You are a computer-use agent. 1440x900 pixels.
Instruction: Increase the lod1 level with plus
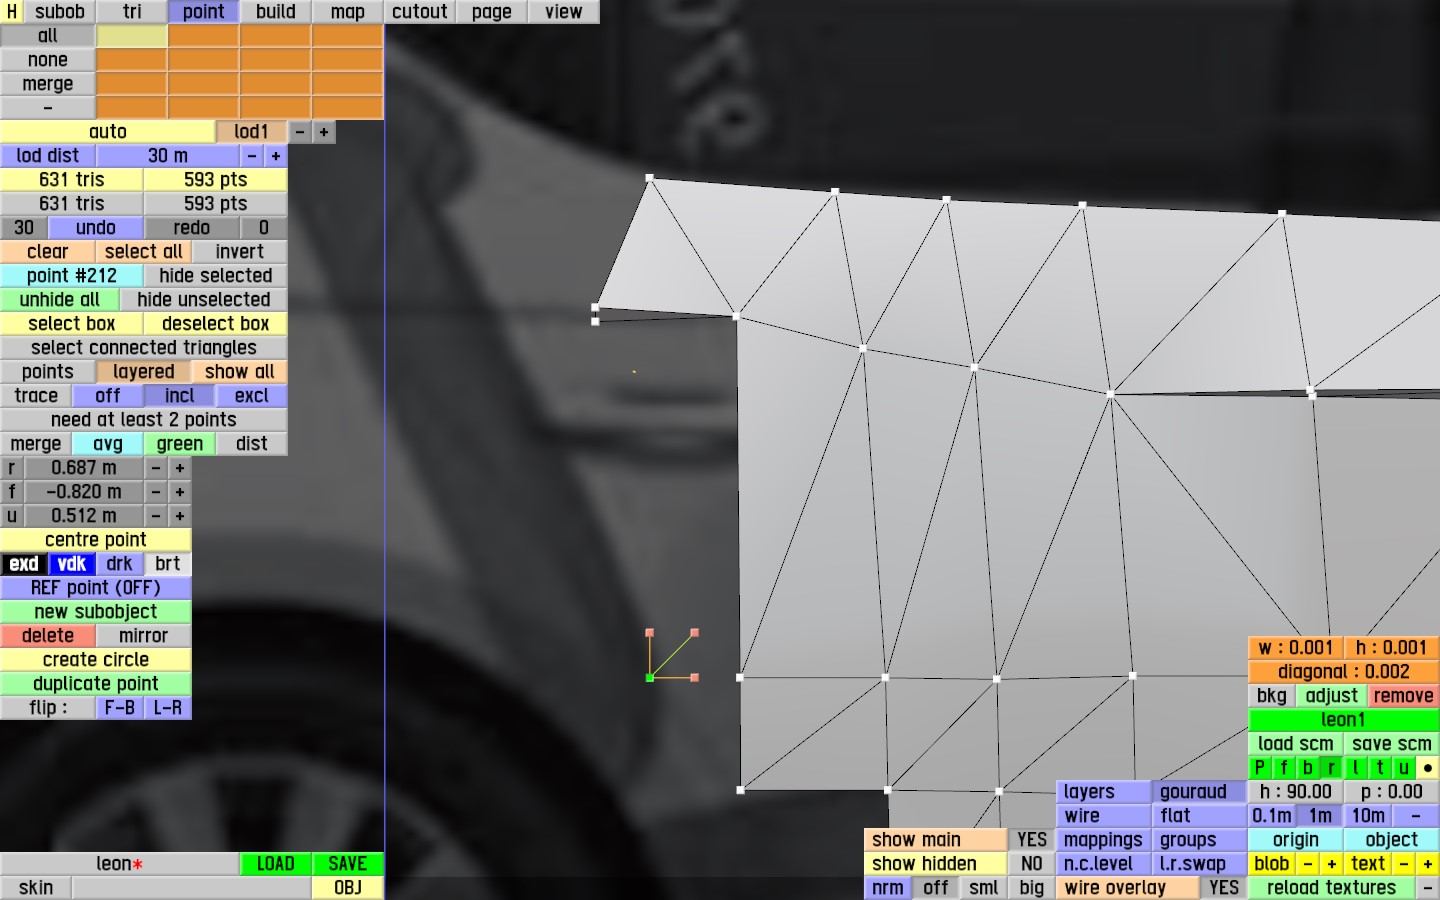[x=324, y=132]
